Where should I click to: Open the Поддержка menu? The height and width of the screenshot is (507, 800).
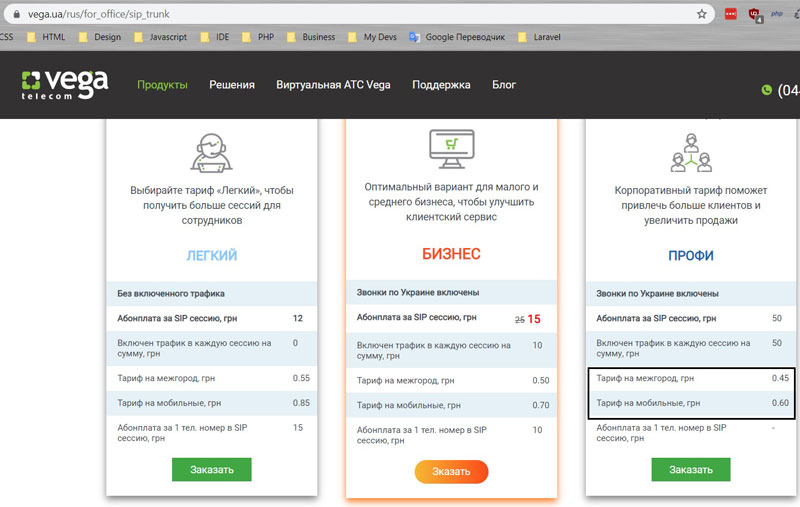pyautogui.click(x=441, y=85)
